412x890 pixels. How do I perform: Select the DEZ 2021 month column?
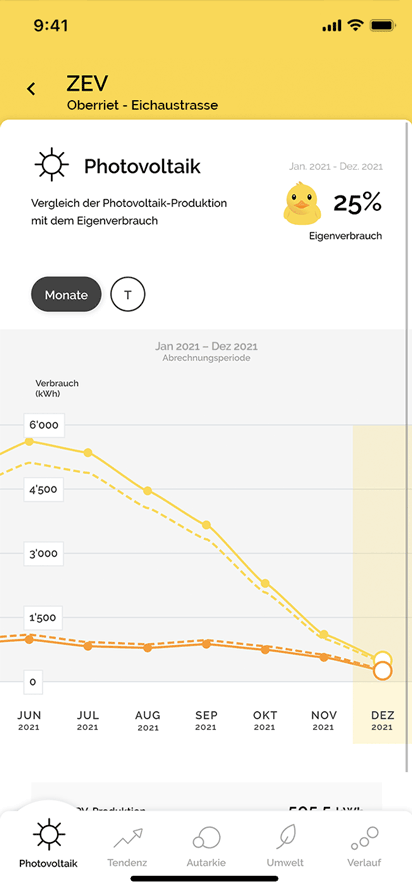[x=382, y=585]
